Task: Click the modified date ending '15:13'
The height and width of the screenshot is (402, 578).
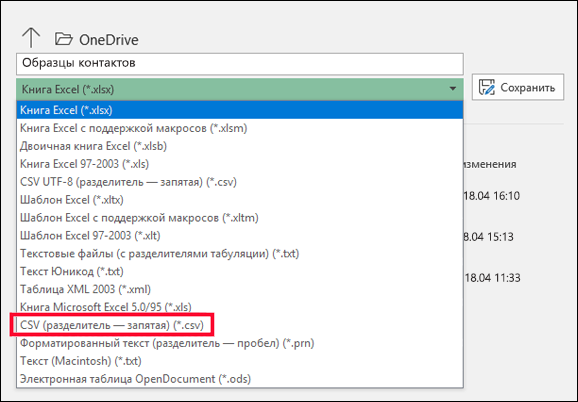Action: click(x=488, y=237)
